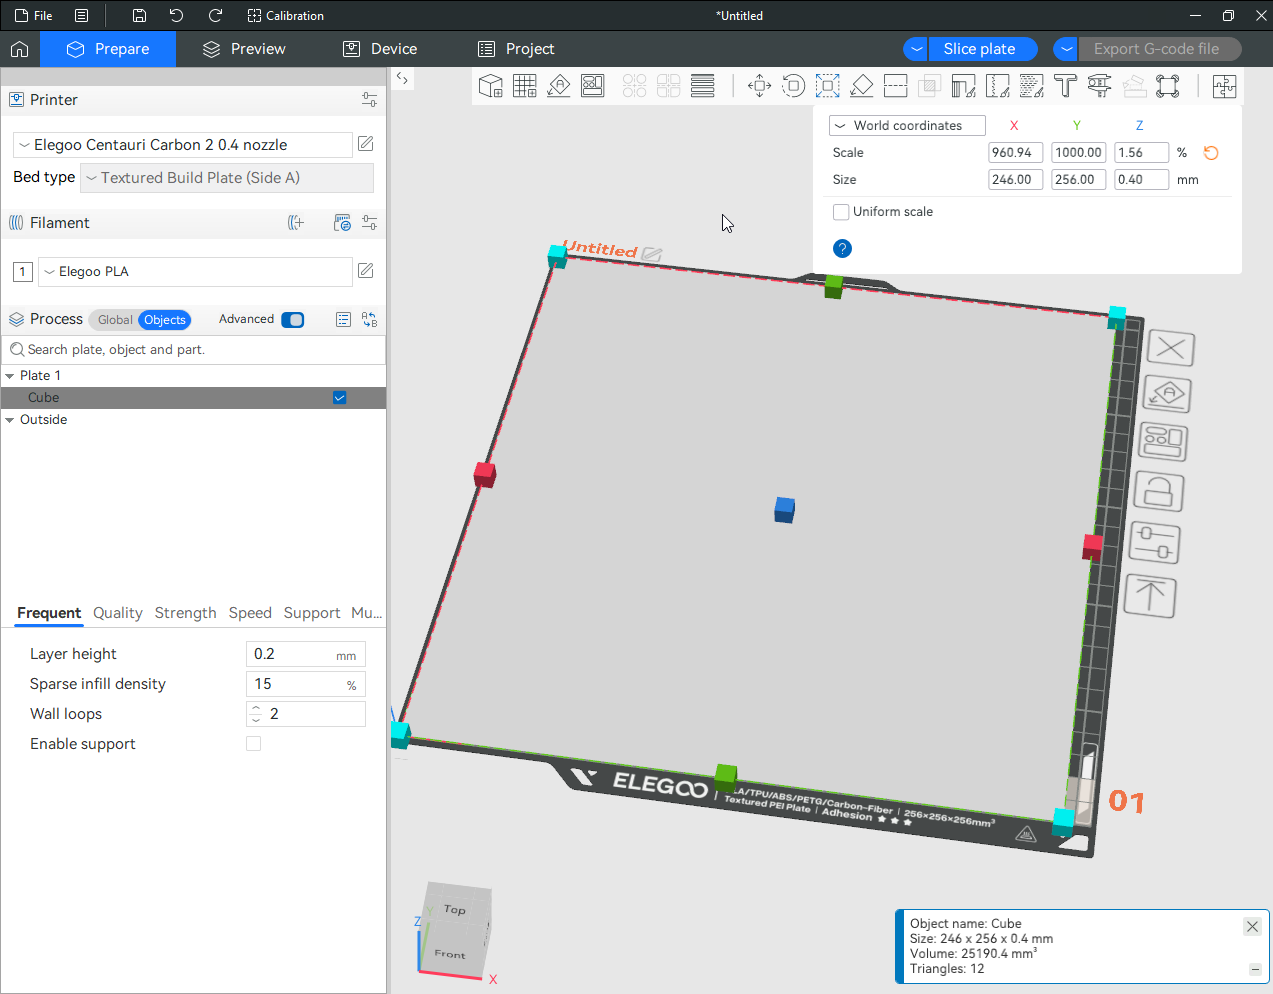Choose the Lay on face tool
This screenshot has width=1273, height=994.
861,86
